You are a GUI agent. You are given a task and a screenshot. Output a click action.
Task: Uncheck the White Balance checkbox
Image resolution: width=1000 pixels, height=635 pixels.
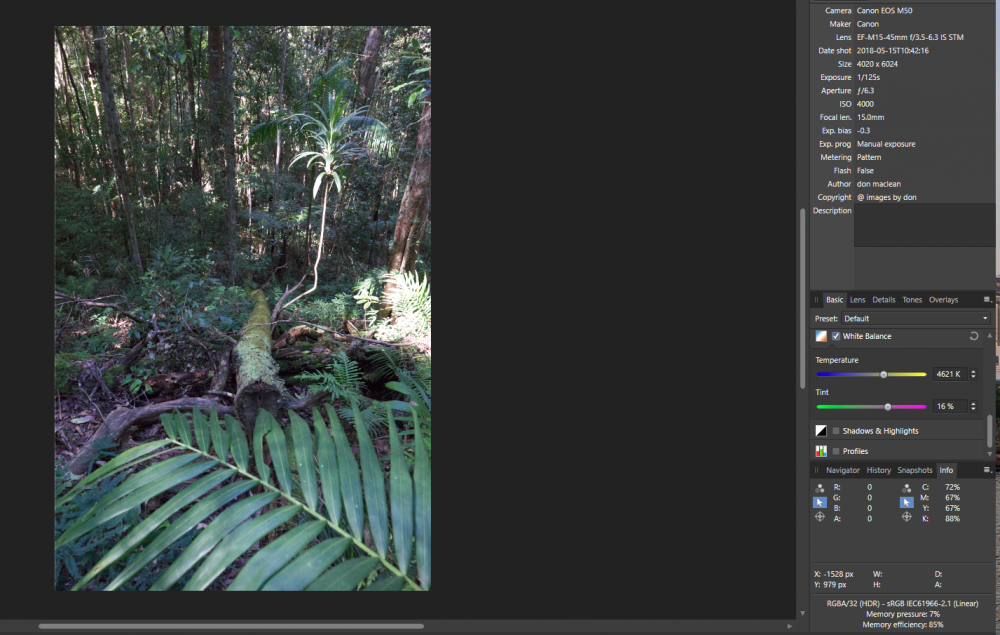(x=835, y=336)
